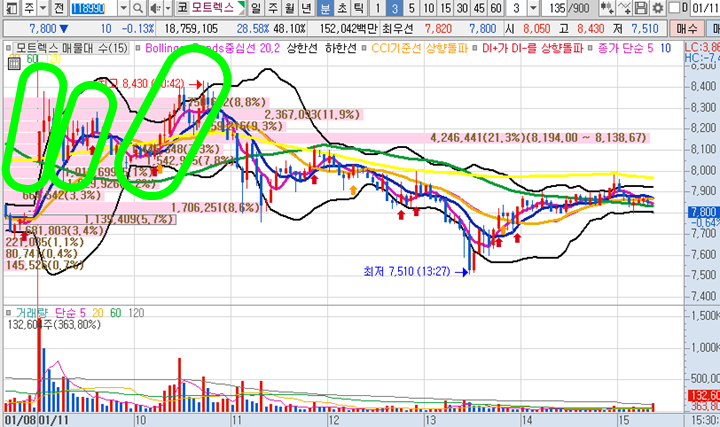This screenshot has width=720, height=427.
Task: Click the 전 button
Action: [x=59, y=8]
